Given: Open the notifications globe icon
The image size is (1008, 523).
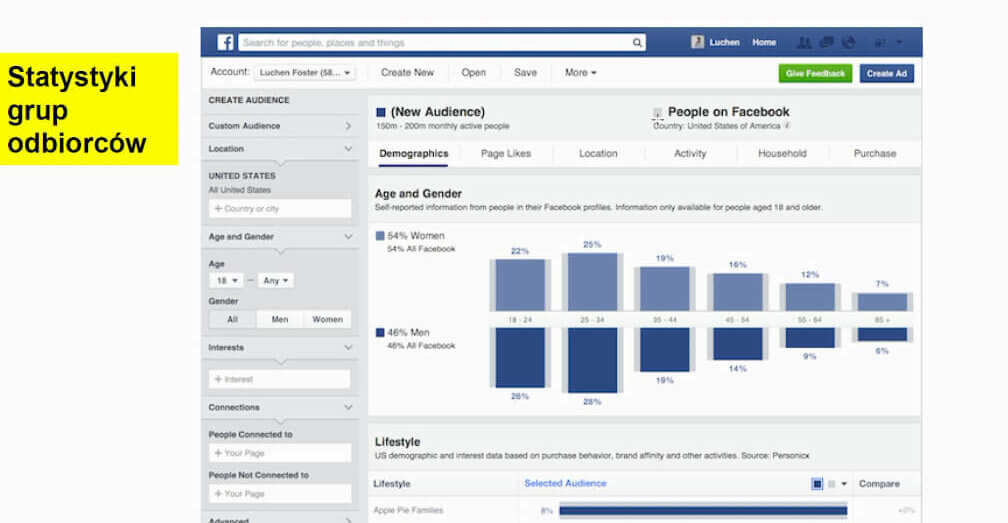Looking at the screenshot, I should point(848,43).
